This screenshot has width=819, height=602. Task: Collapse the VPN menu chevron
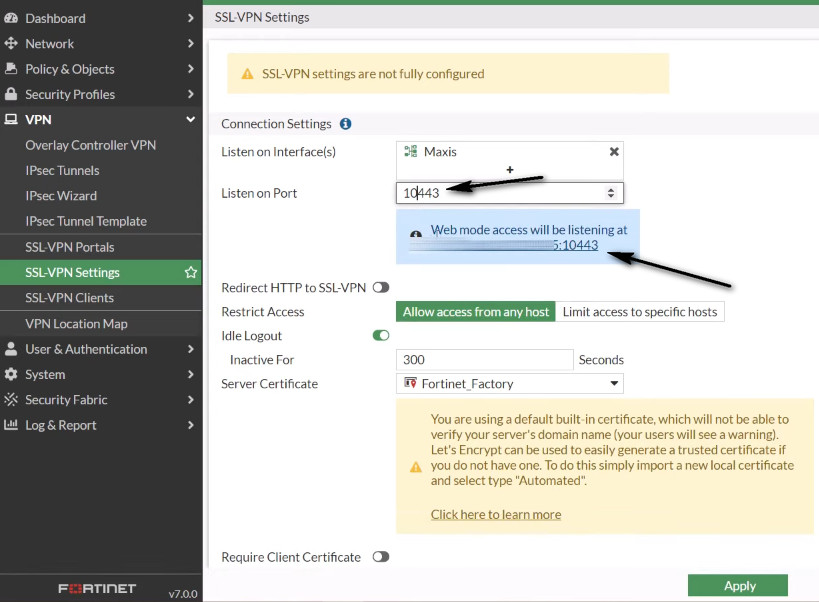coord(191,119)
